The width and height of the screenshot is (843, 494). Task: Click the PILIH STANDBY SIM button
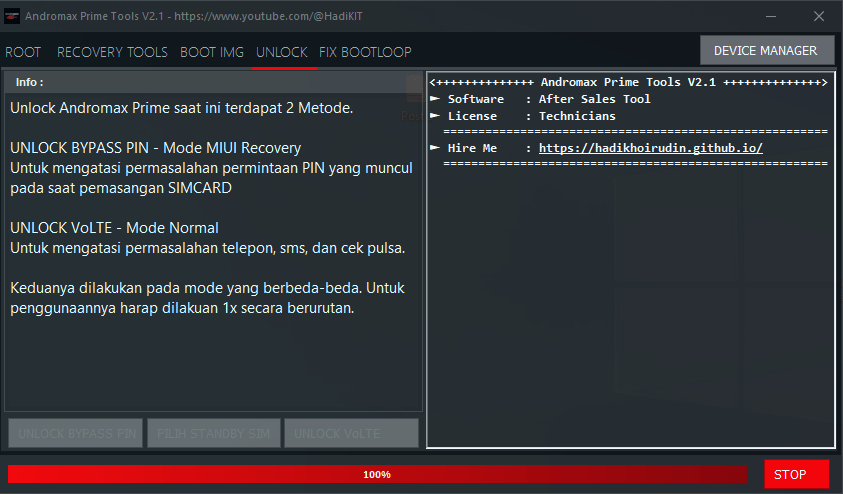pos(213,433)
